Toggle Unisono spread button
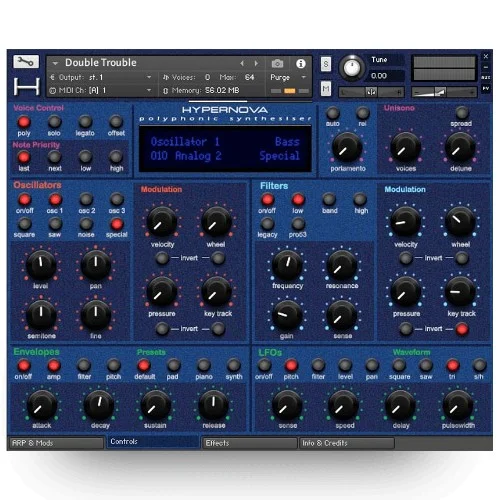Image resolution: width=500 pixels, height=500 pixels. click(462, 113)
